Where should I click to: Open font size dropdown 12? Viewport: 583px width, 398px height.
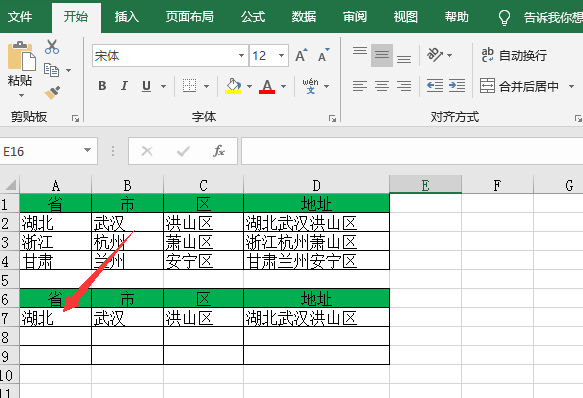click(x=281, y=56)
